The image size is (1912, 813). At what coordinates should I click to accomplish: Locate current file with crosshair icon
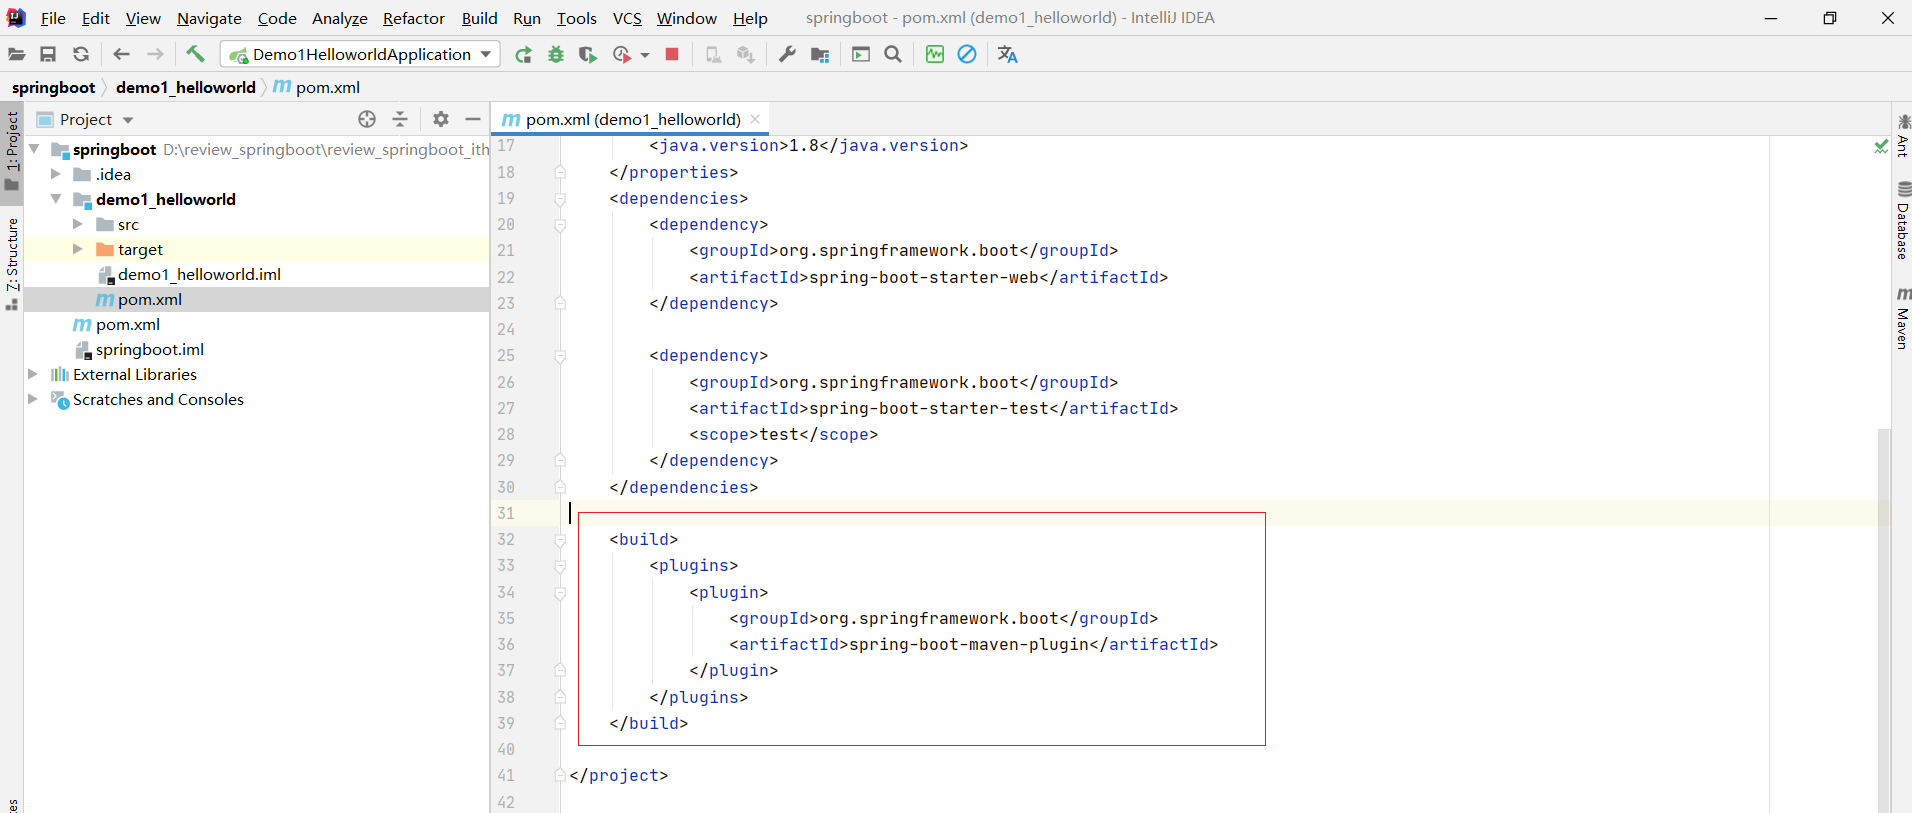367,119
